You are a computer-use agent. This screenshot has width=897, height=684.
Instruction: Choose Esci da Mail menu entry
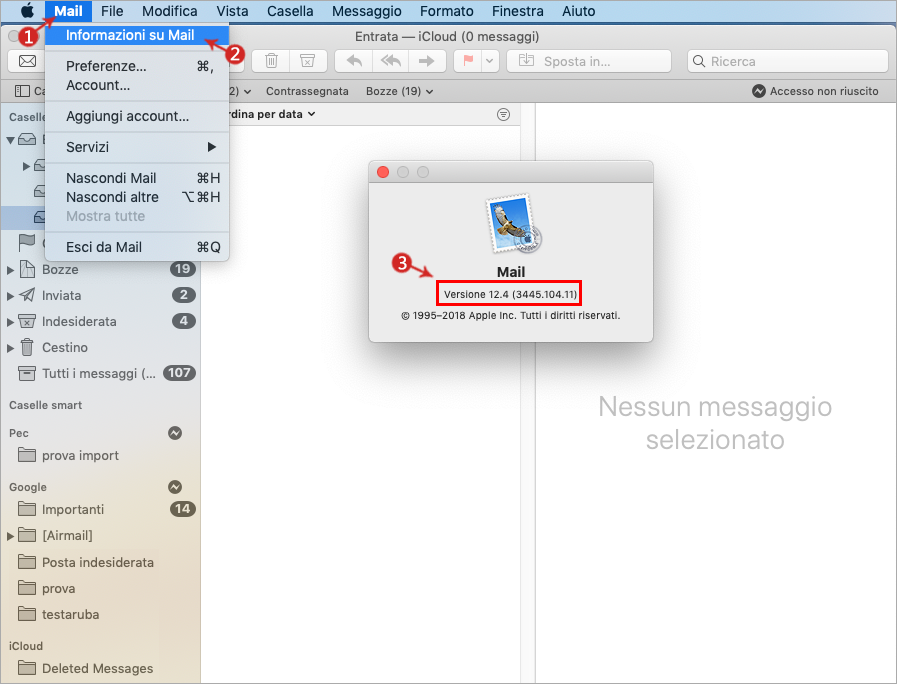tap(104, 247)
